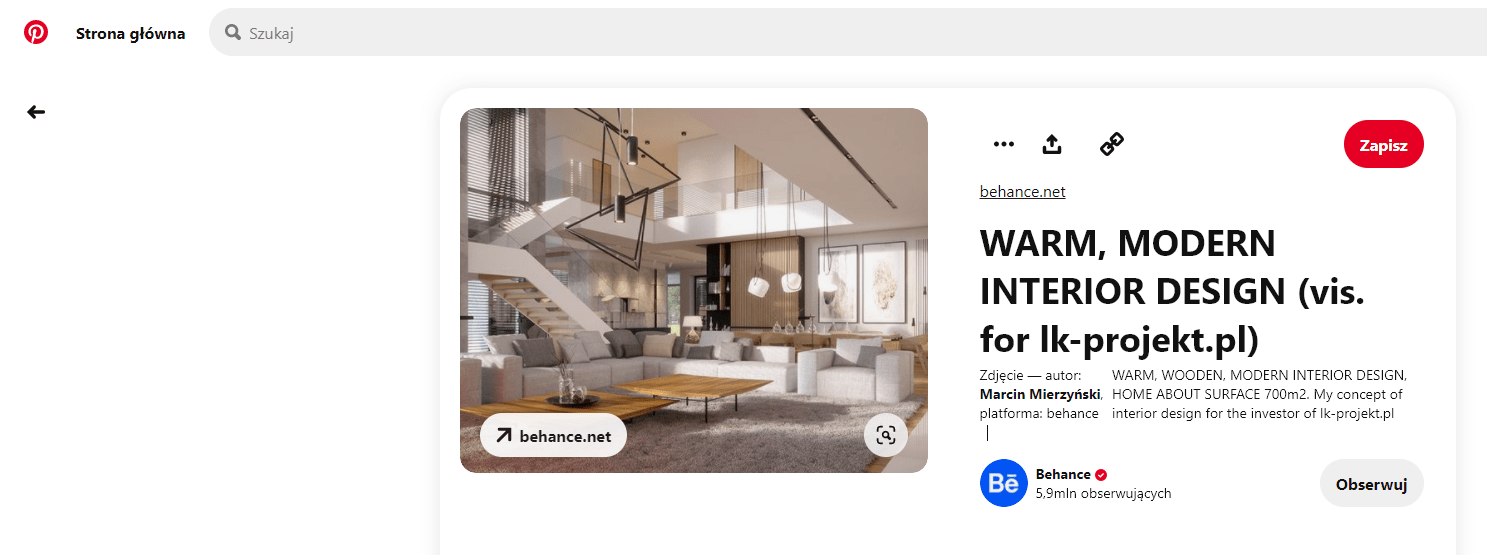Click the WARM, MODERN INTERIOR DESIGN title
Viewport: 1487px width, 555px height.
click(1172, 292)
